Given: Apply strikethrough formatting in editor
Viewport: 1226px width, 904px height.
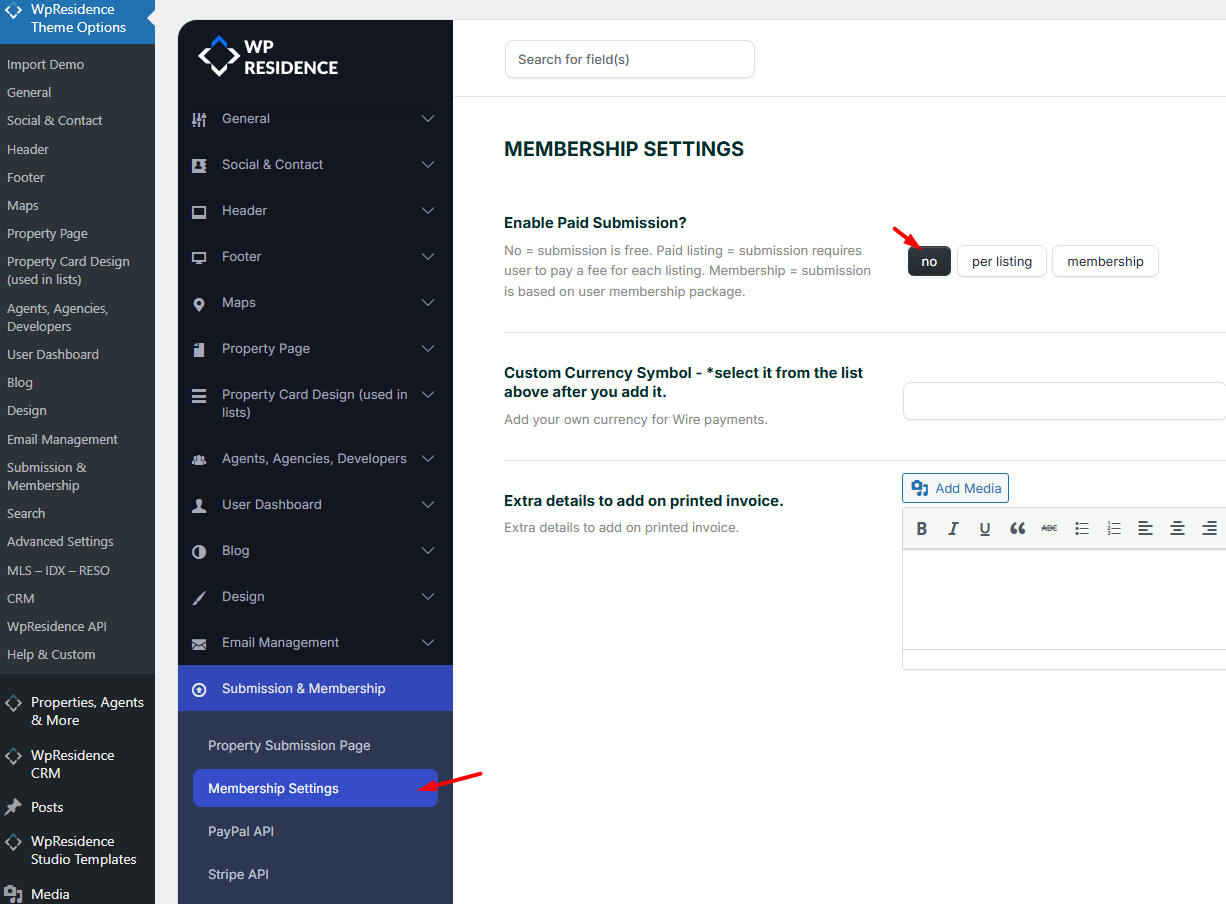Looking at the screenshot, I should (1049, 528).
